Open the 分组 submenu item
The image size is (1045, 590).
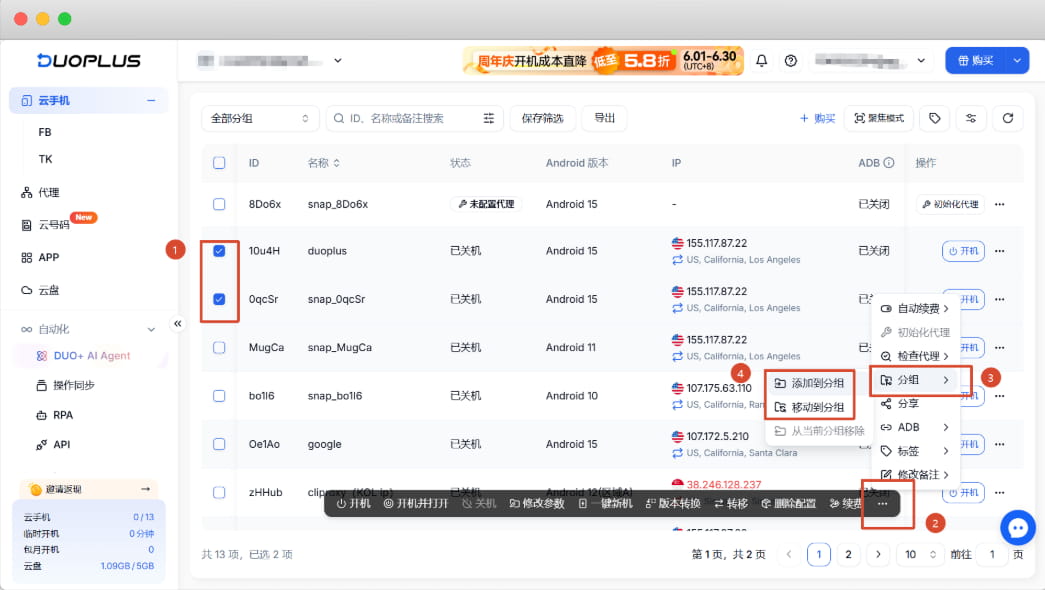pos(914,380)
